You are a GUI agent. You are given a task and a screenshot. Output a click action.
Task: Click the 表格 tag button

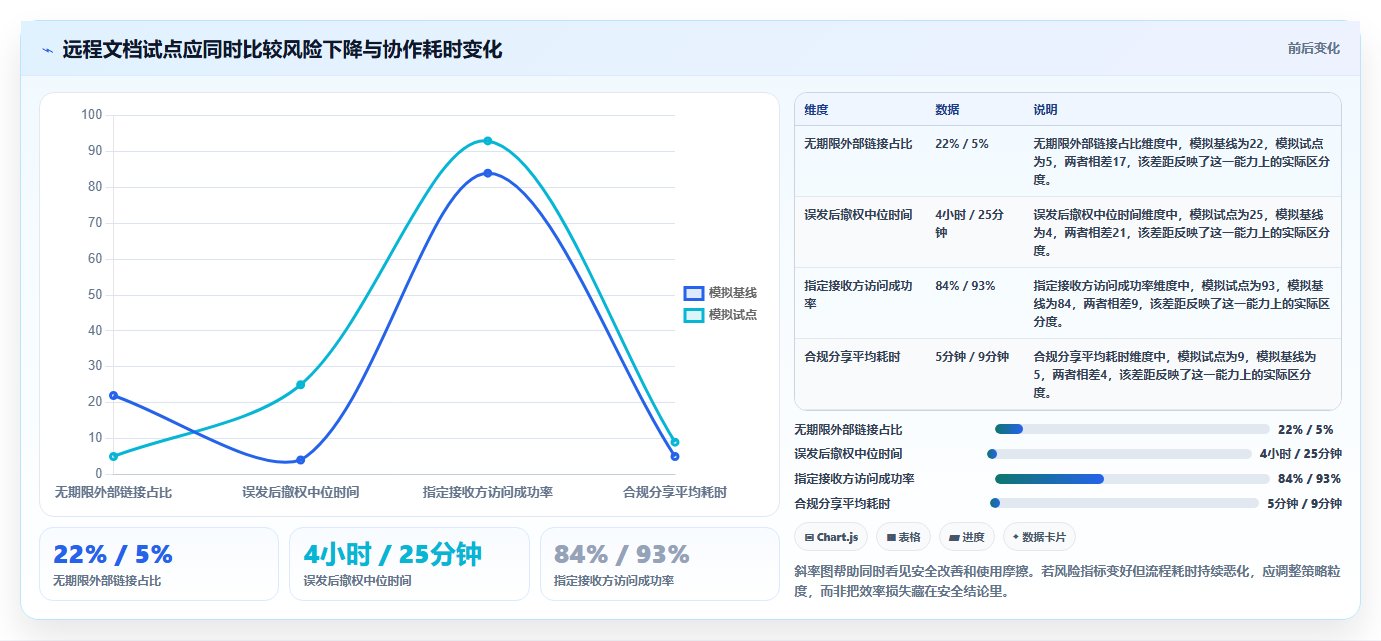(903, 537)
